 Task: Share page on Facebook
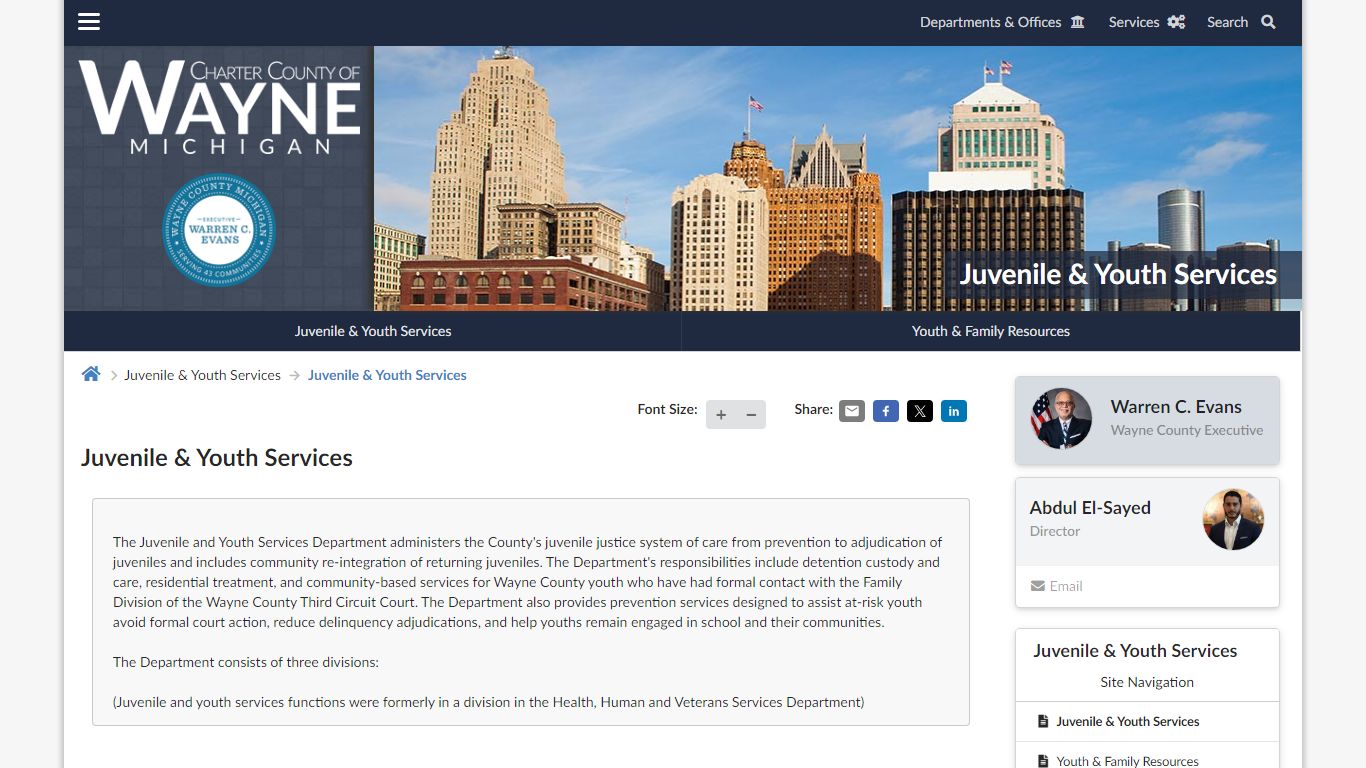[x=886, y=411]
